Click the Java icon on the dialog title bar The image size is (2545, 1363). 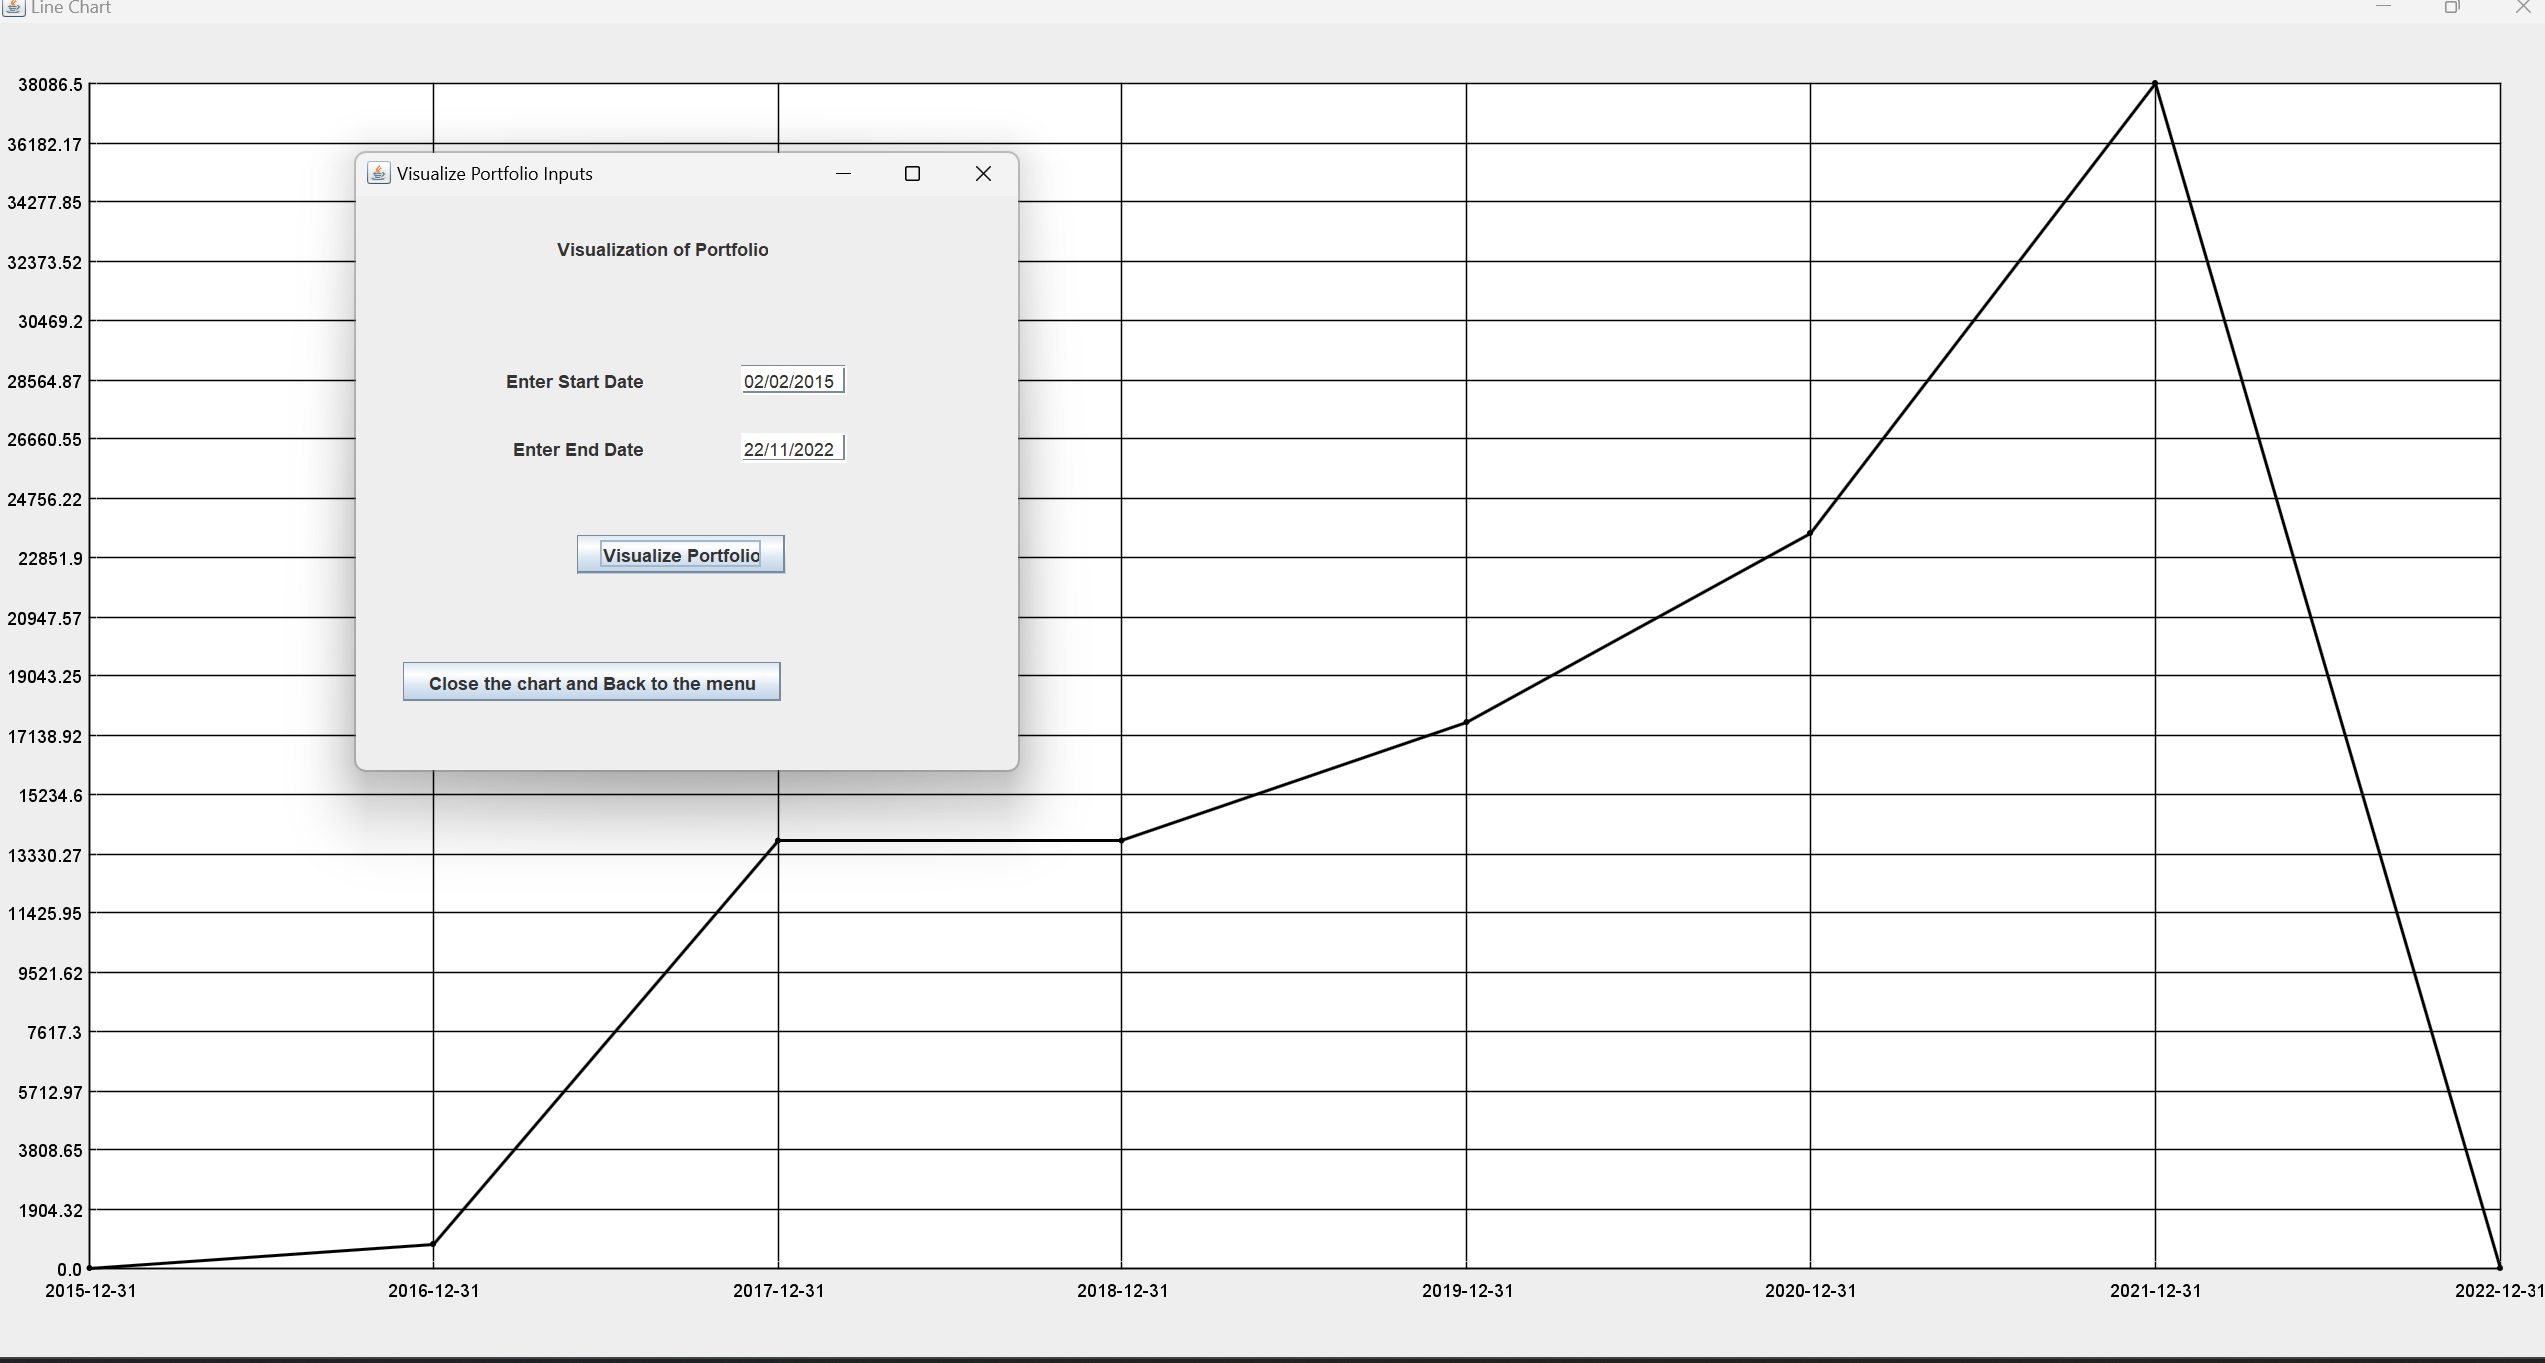tap(379, 172)
